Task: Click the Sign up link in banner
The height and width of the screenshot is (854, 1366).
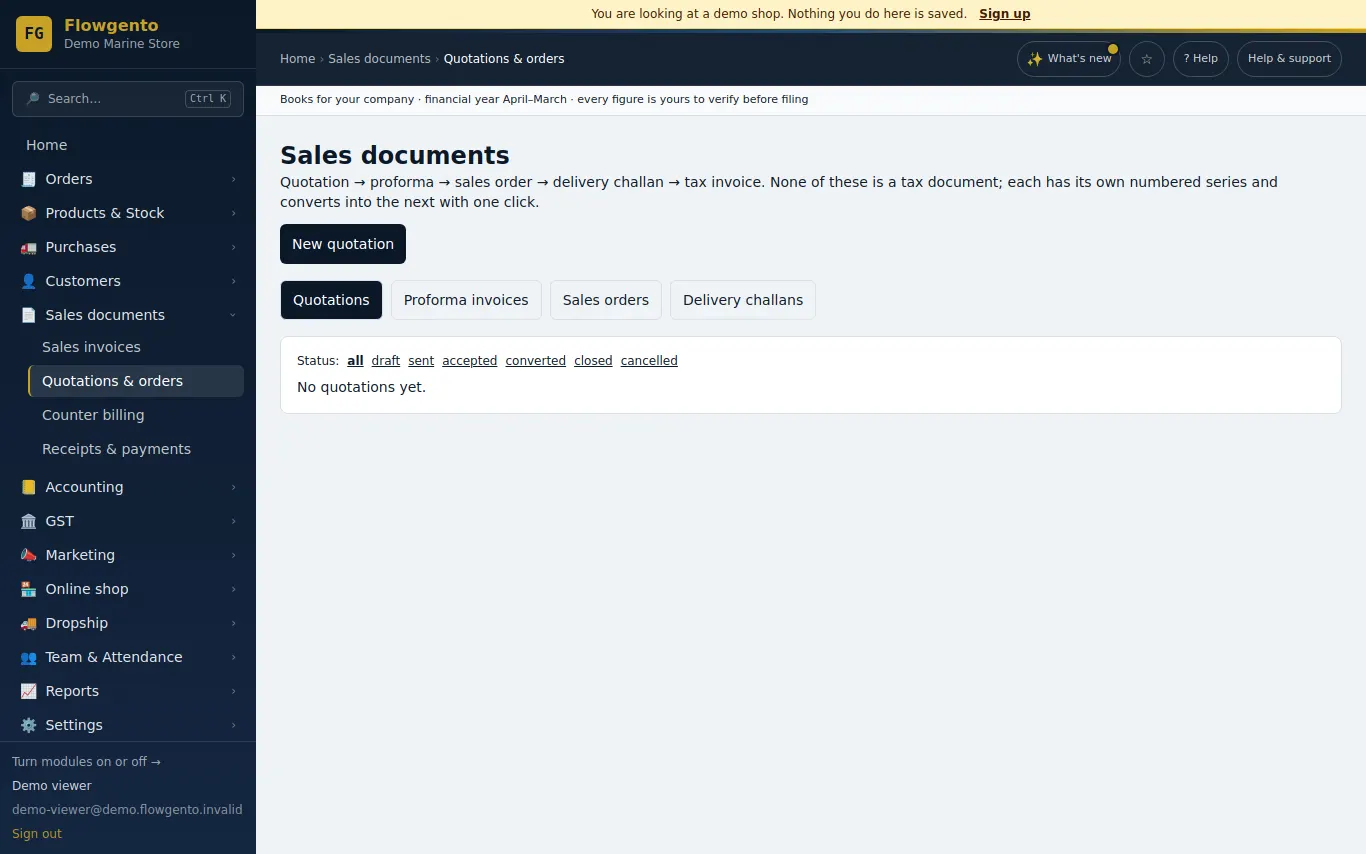Action: [x=1005, y=14]
